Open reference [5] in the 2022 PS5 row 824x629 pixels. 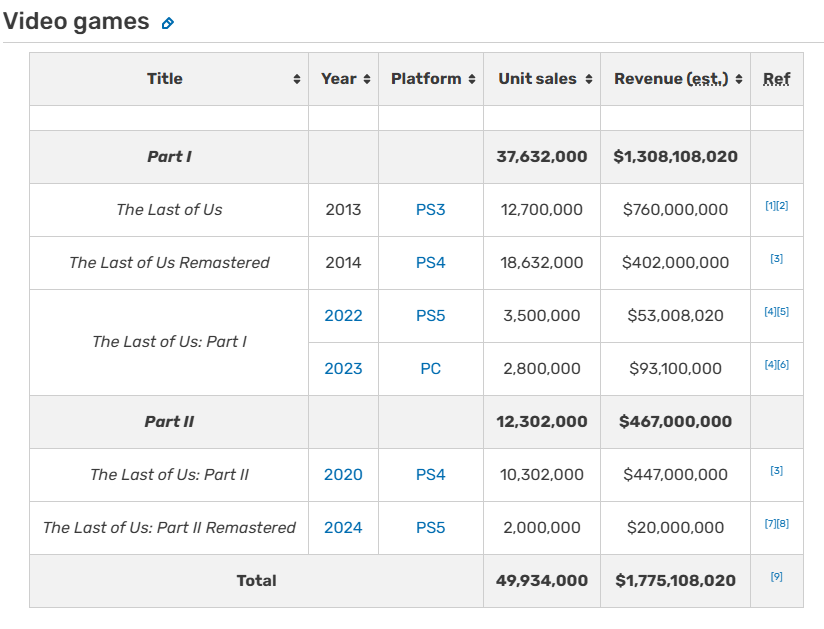click(783, 312)
